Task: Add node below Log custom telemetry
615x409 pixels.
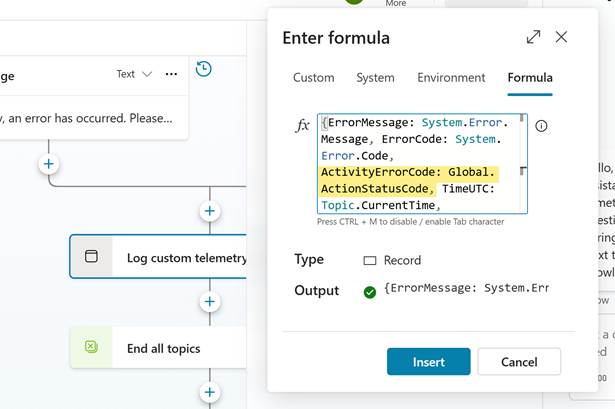Action: [209, 301]
